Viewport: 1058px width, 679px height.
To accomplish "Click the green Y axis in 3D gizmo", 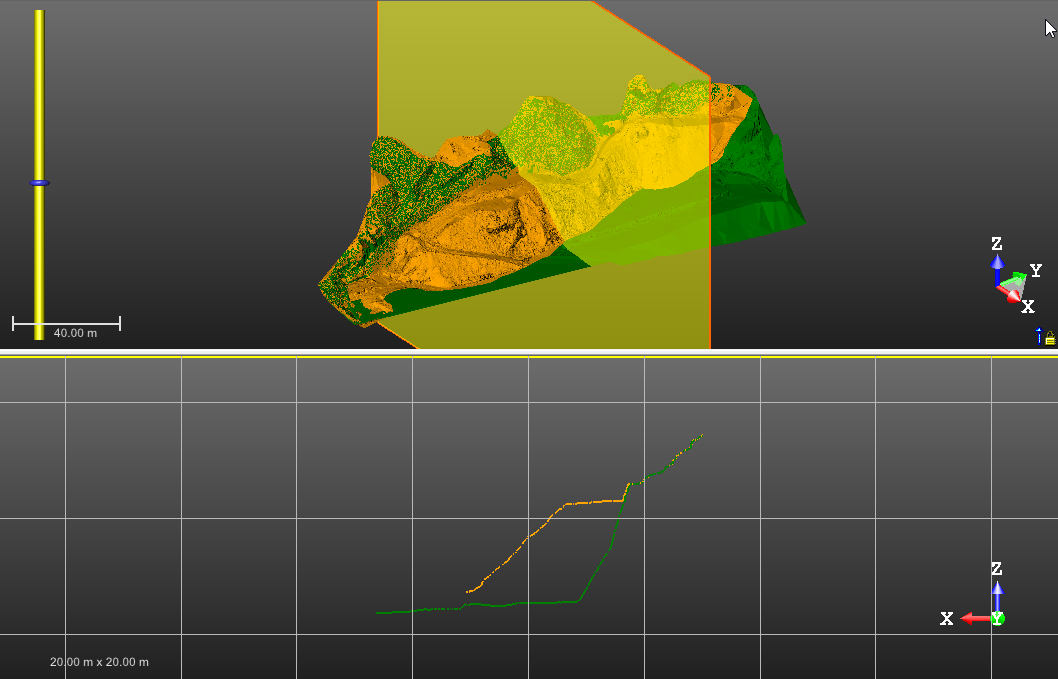I will [x=1017, y=276].
